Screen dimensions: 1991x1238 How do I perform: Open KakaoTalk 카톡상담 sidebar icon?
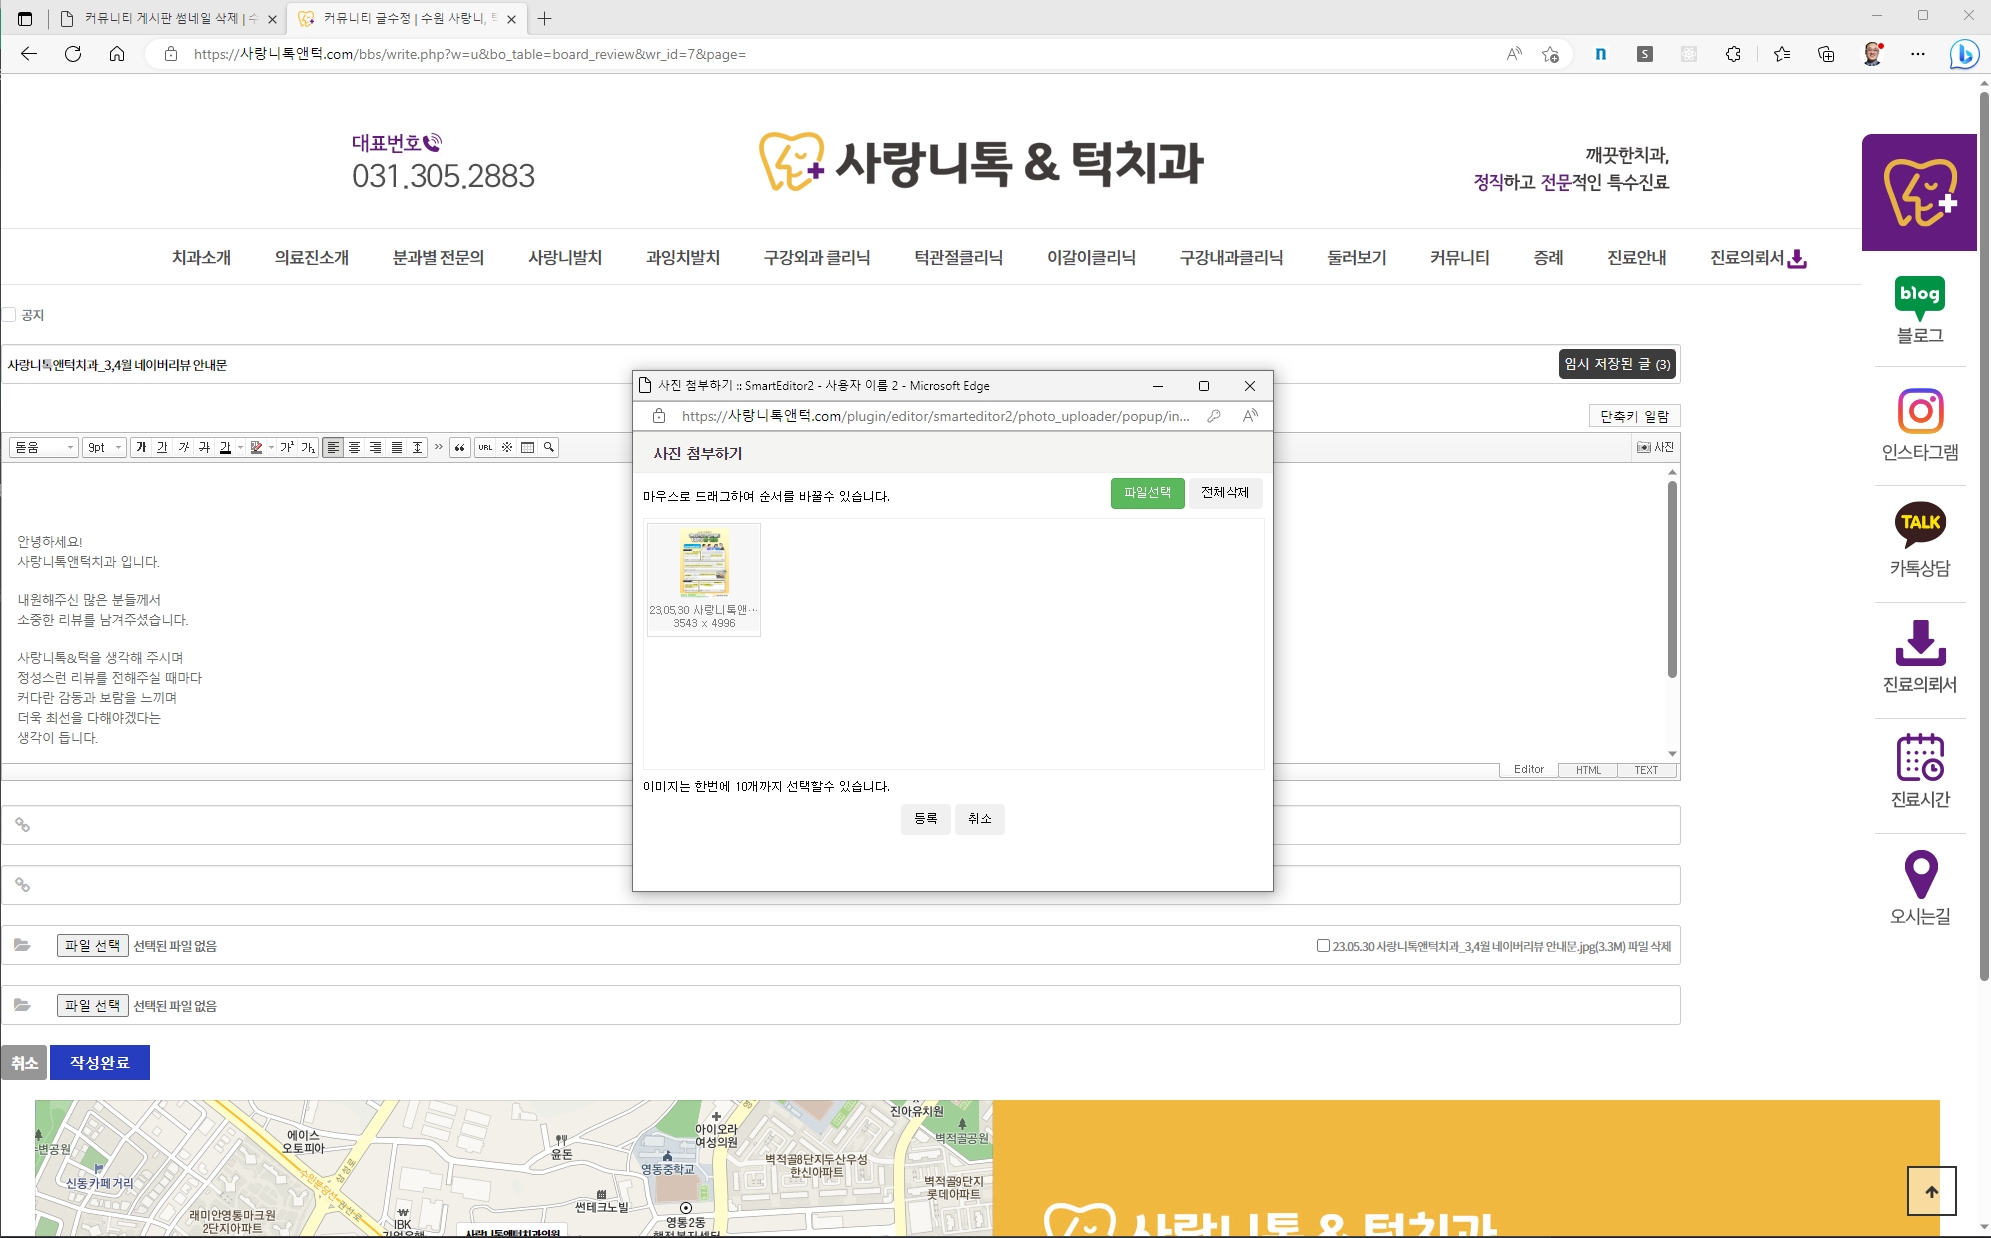click(x=1919, y=523)
